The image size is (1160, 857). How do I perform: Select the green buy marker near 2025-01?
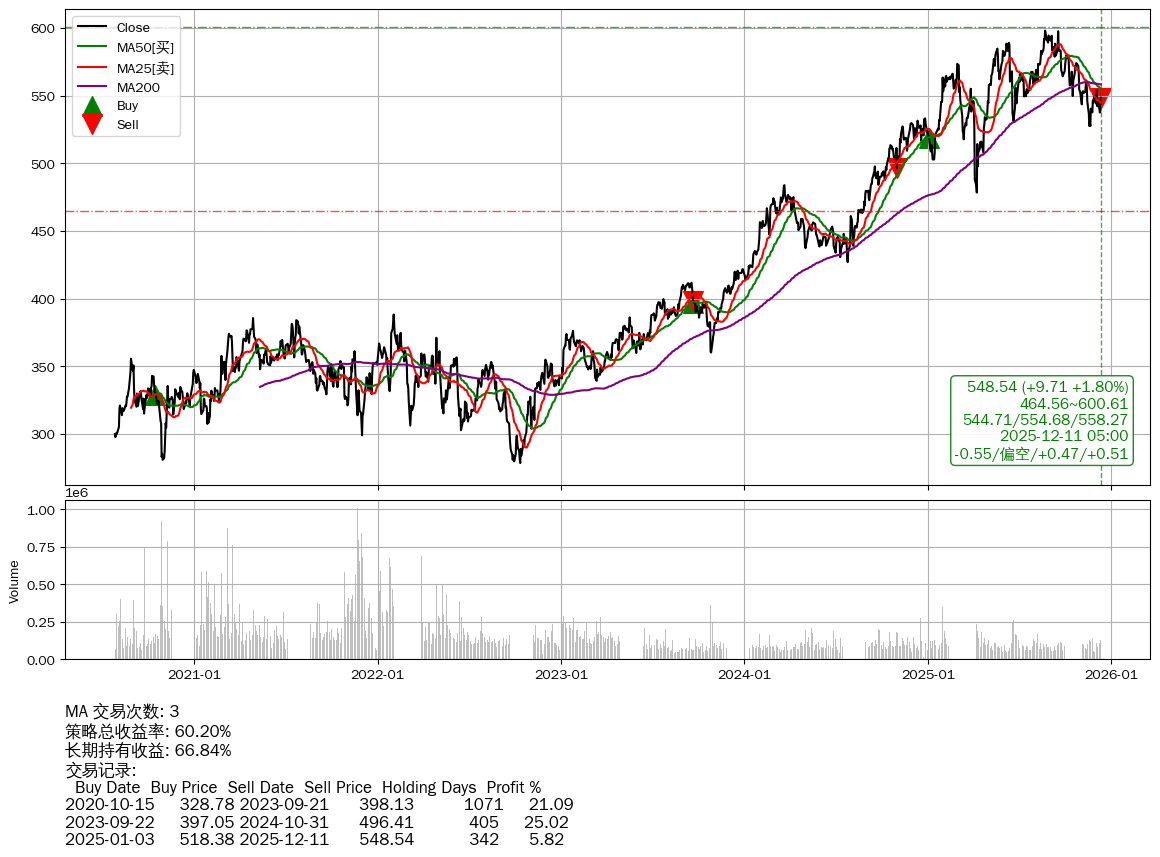[x=929, y=139]
